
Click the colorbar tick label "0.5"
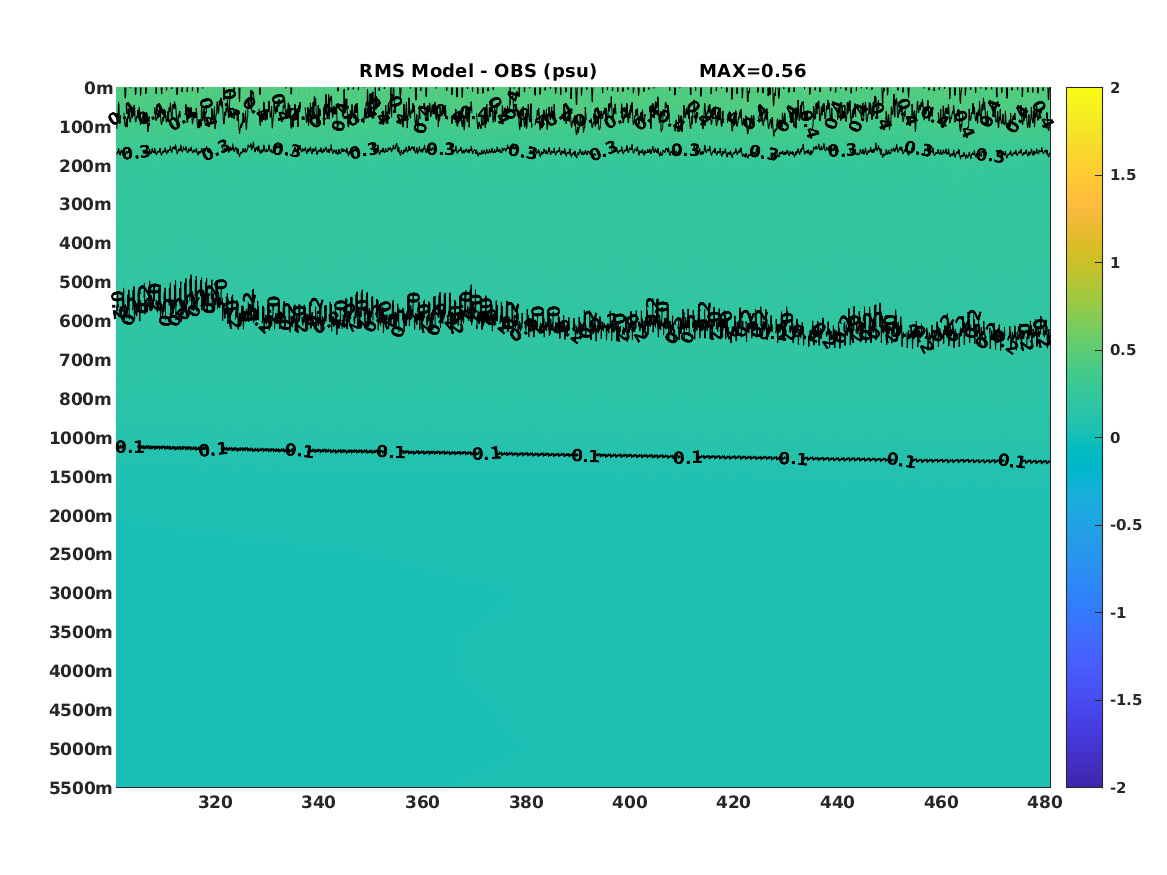[x=1123, y=350]
